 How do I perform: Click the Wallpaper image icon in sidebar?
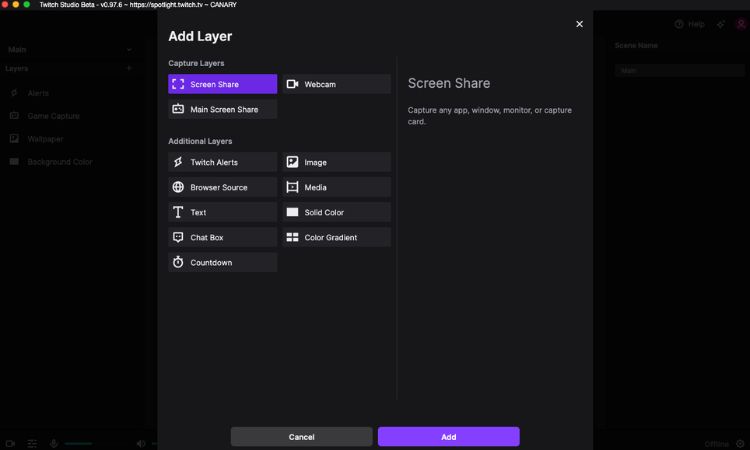(14, 139)
